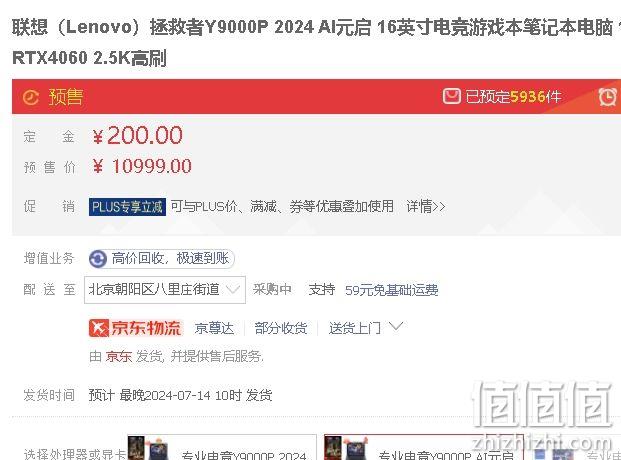Screen dimensions: 621x460
Task: Click the reservation bag icon
Action: point(451,96)
